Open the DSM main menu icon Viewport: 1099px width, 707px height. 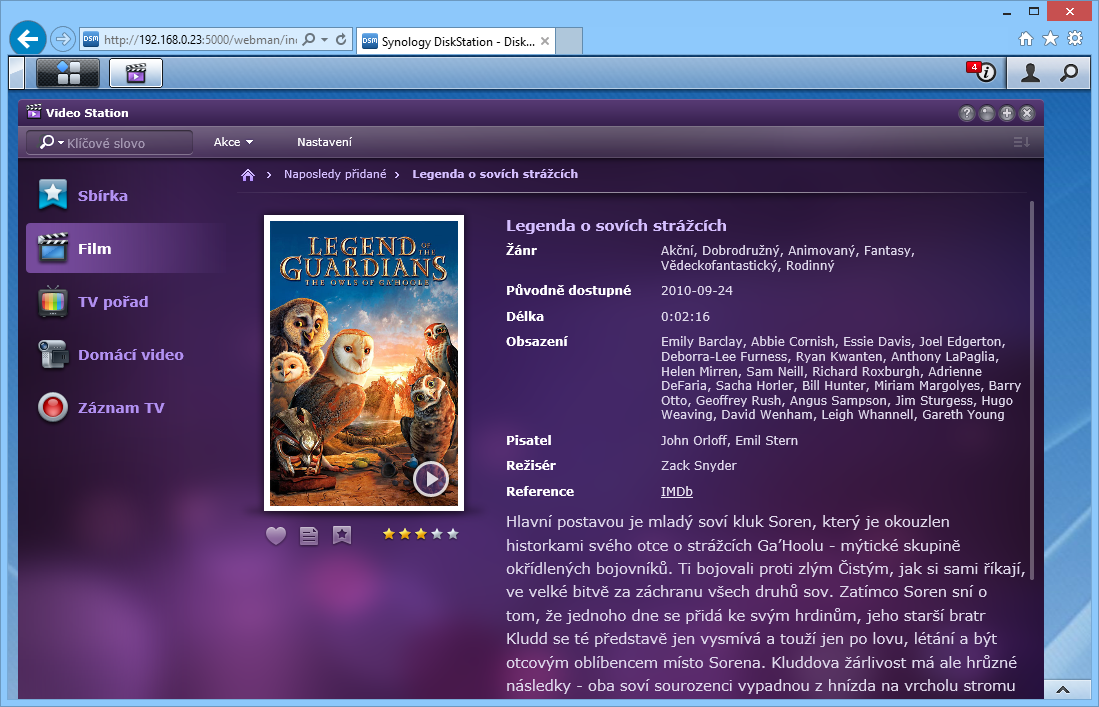tap(68, 72)
